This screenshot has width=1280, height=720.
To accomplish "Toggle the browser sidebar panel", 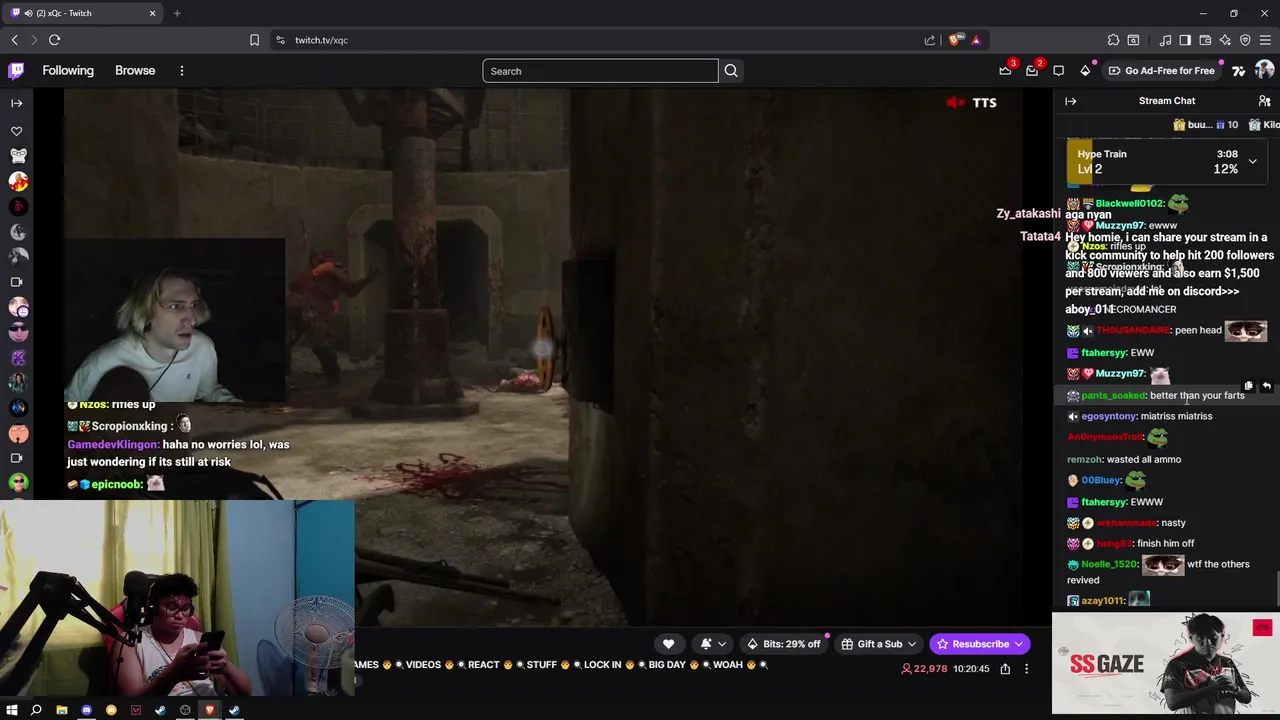I will coord(1185,40).
